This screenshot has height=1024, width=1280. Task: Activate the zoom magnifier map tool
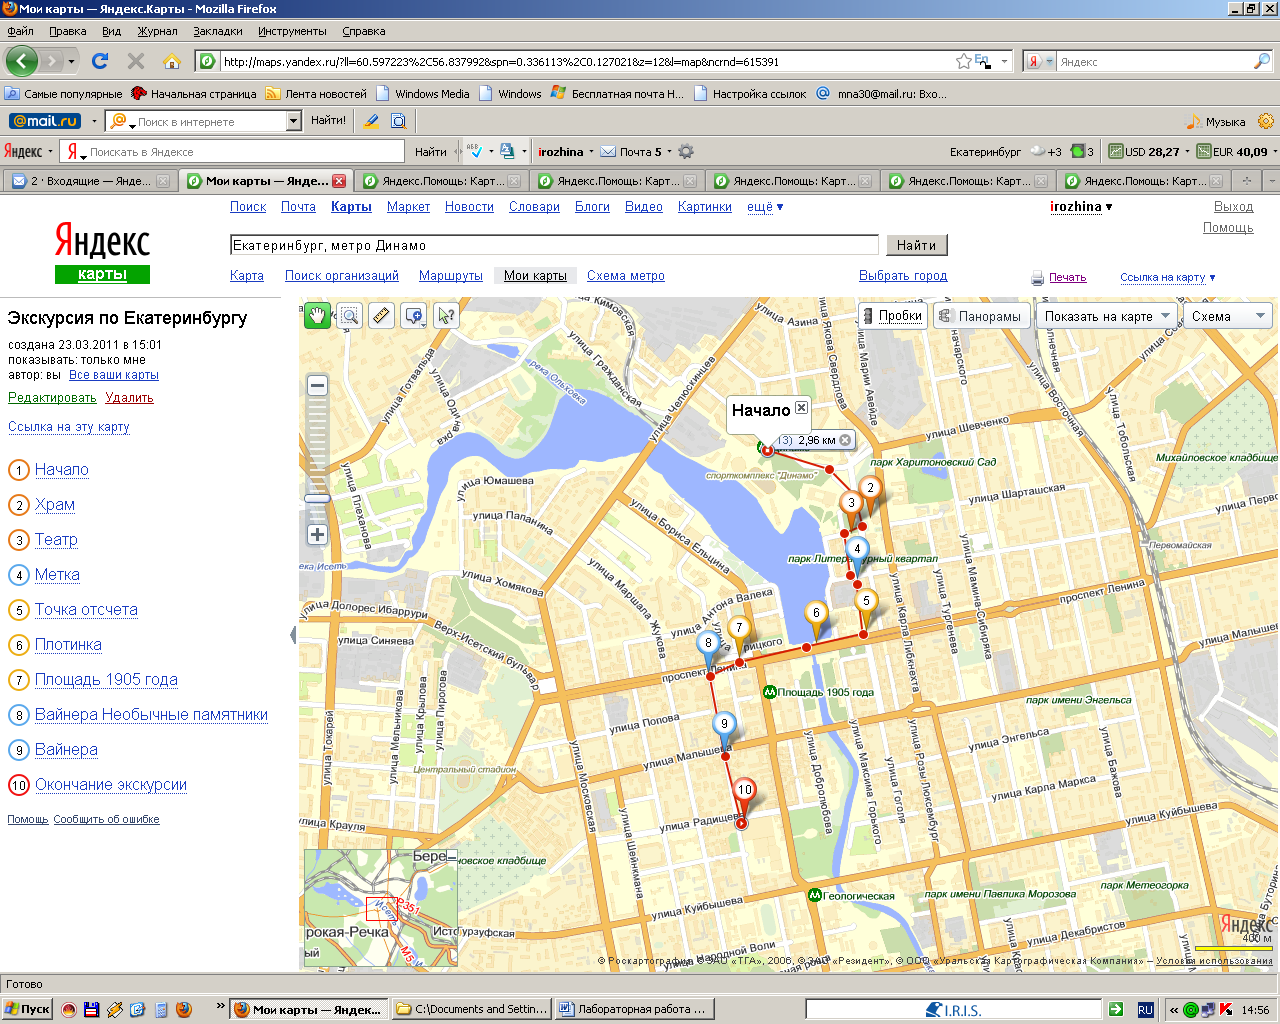349,316
